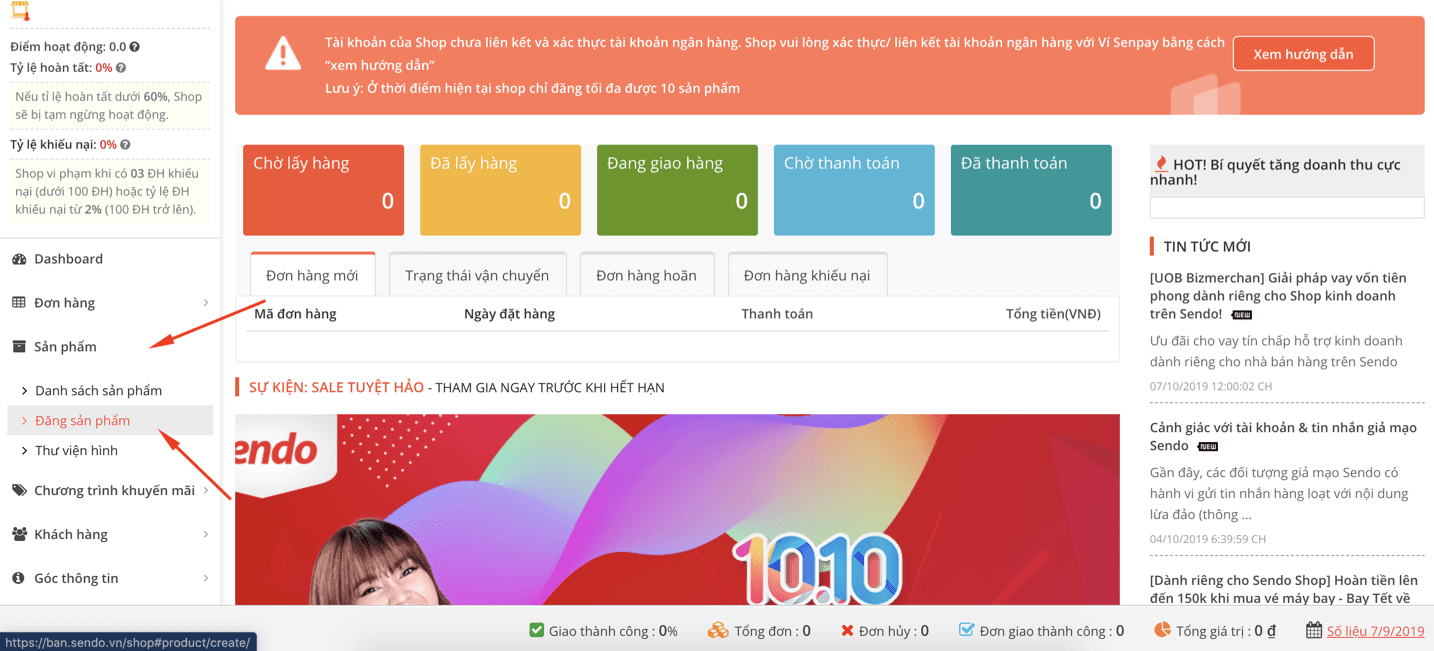Switch to Đơn hàng mới tab

click(x=312, y=275)
